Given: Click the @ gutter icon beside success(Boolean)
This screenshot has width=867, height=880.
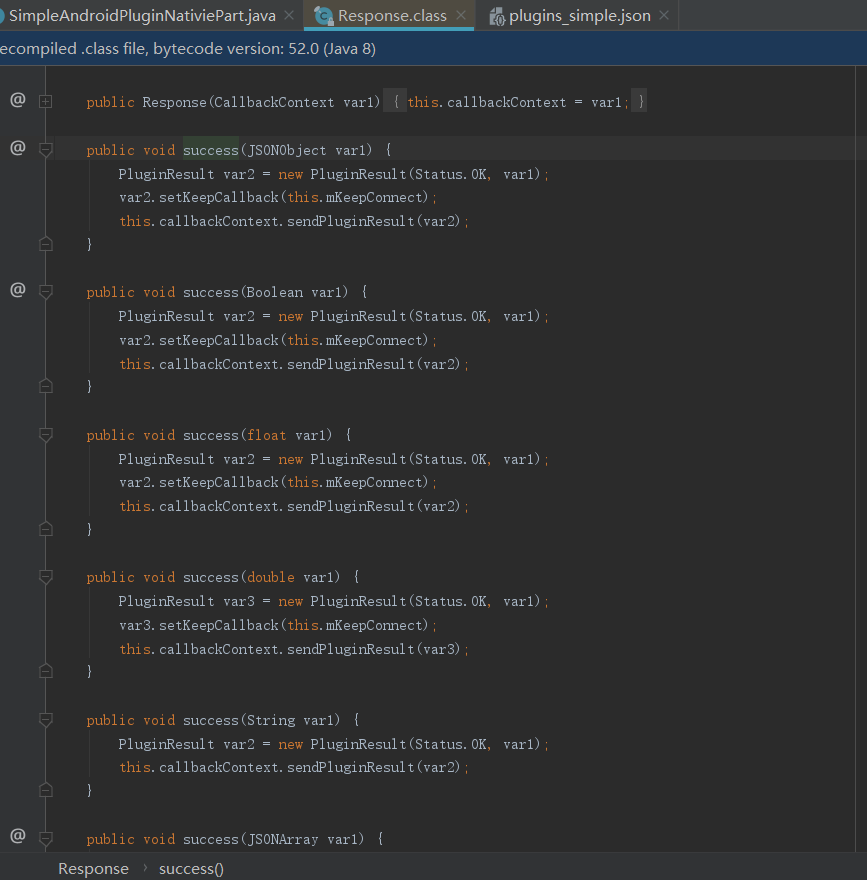Looking at the screenshot, I should point(18,290).
